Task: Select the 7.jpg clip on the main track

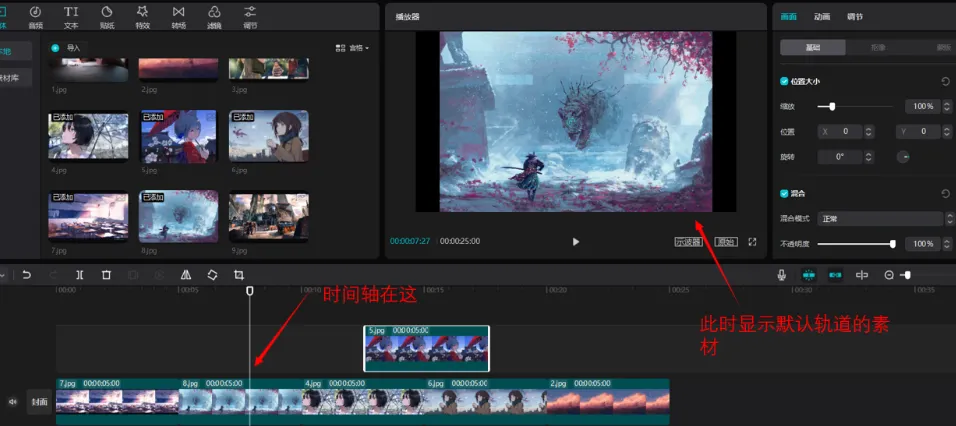Action: tap(117, 402)
